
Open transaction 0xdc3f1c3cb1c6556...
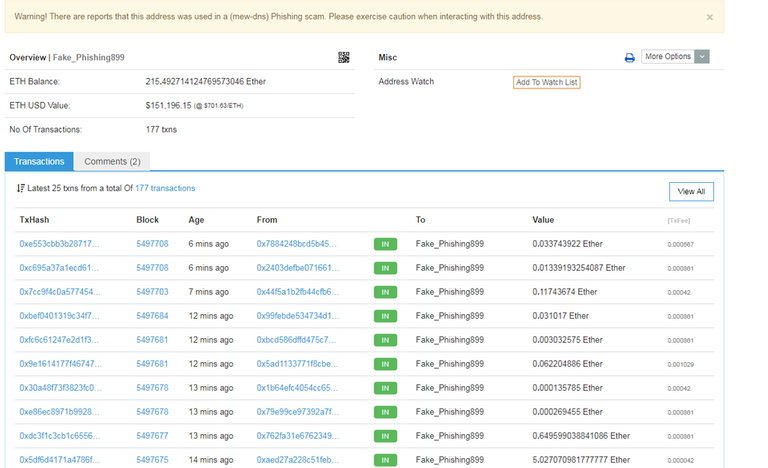[60, 436]
